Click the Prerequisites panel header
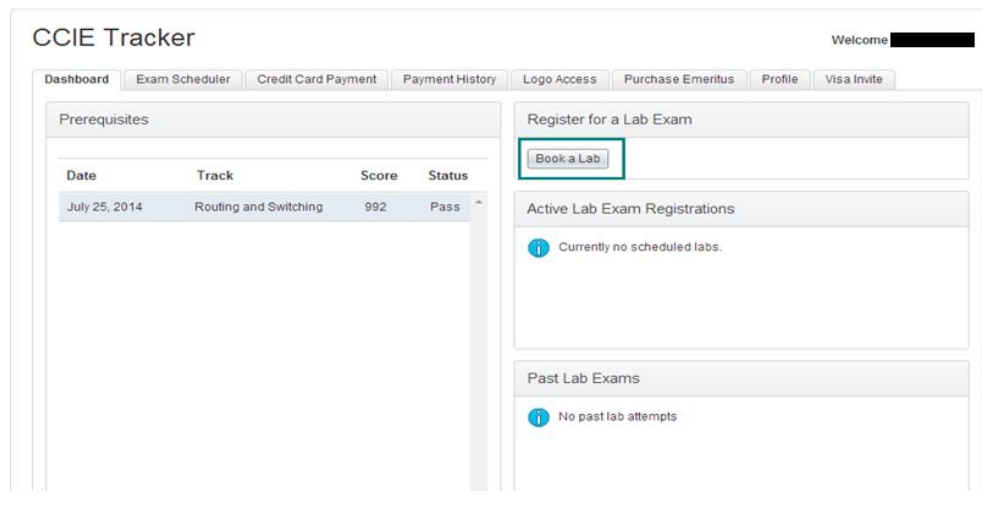The image size is (995, 507). coord(273,120)
